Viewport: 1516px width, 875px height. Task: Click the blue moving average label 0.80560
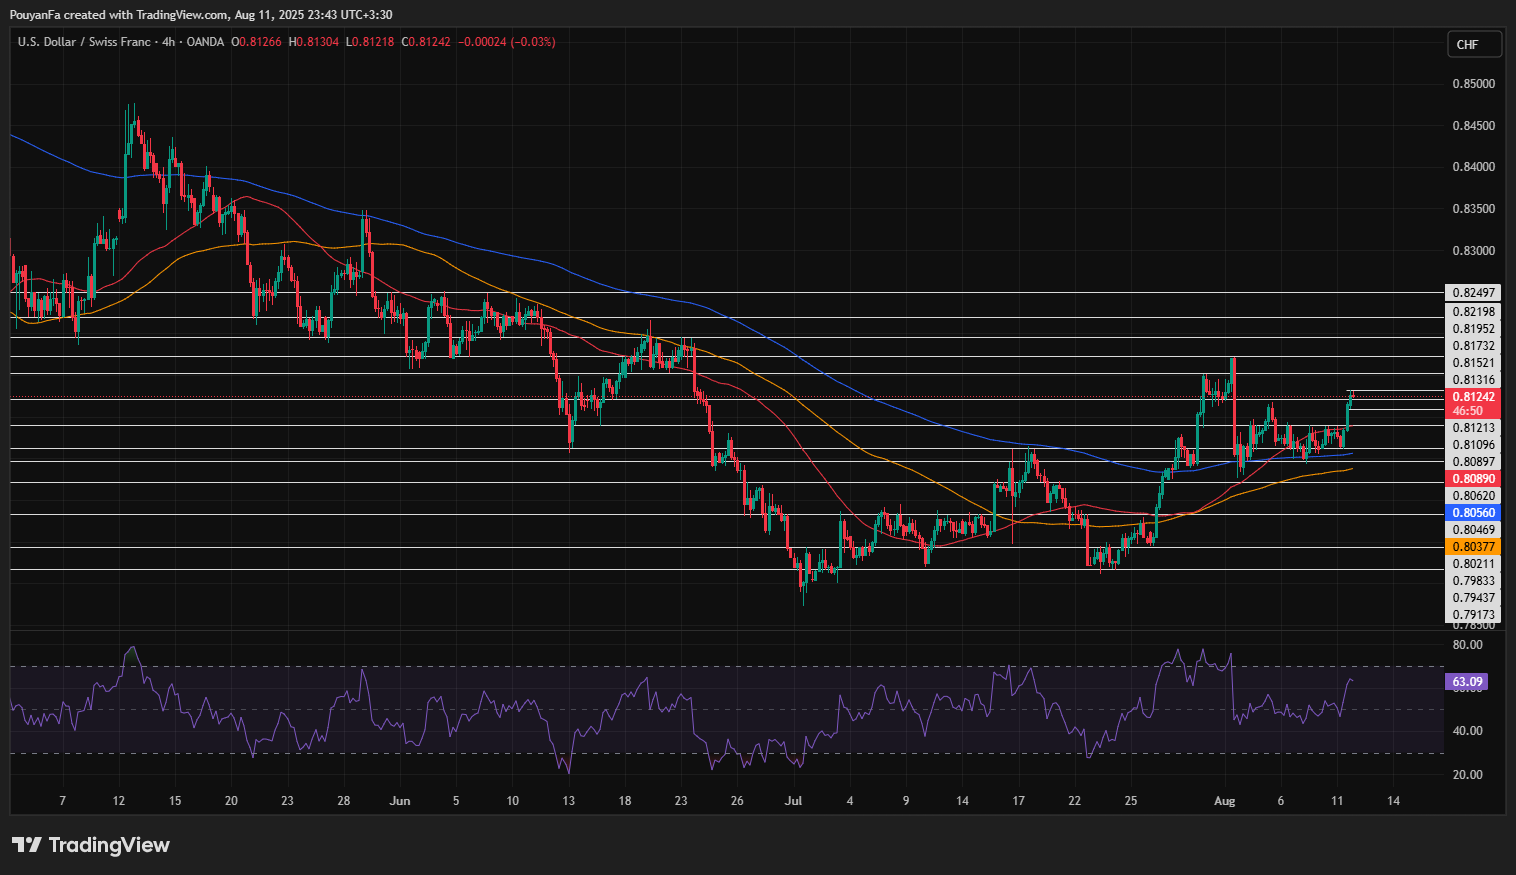pyautogui.click(x=1473, y=513)
